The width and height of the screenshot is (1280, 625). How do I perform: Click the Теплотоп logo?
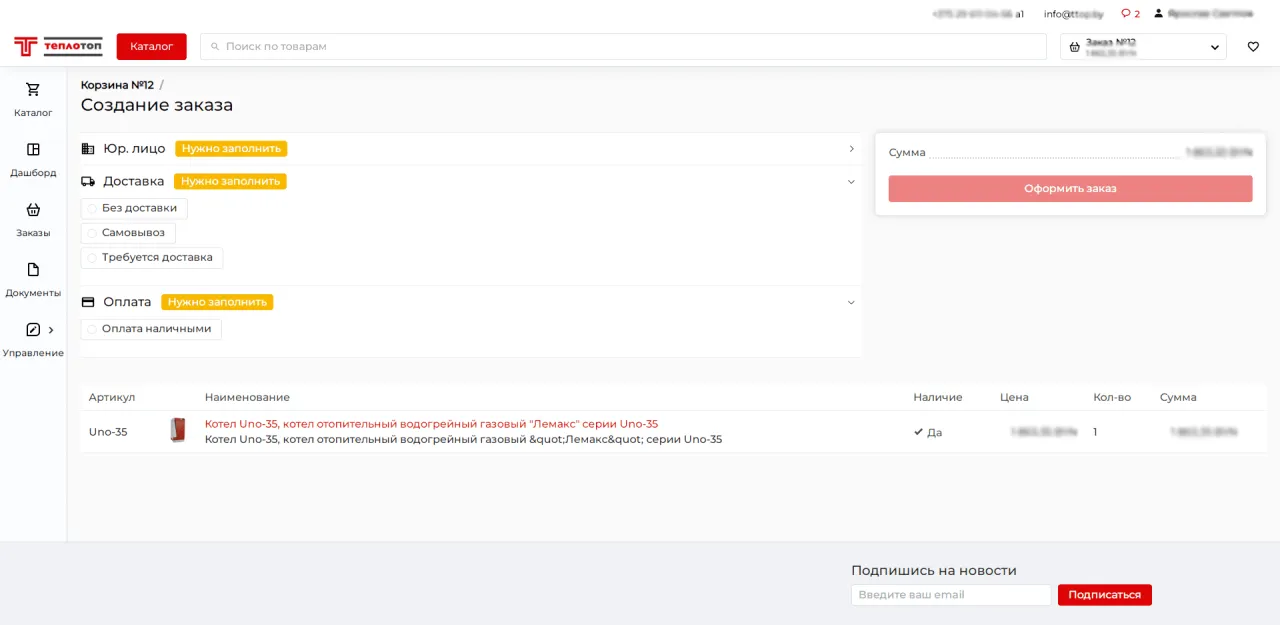[58, 47]
